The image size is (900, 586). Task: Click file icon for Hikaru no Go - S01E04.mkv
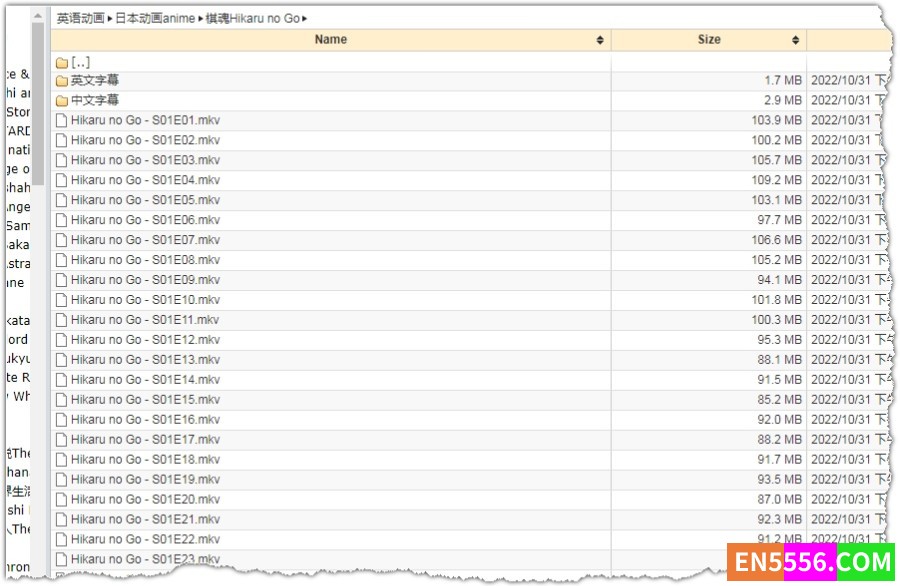tap(61, 180)
